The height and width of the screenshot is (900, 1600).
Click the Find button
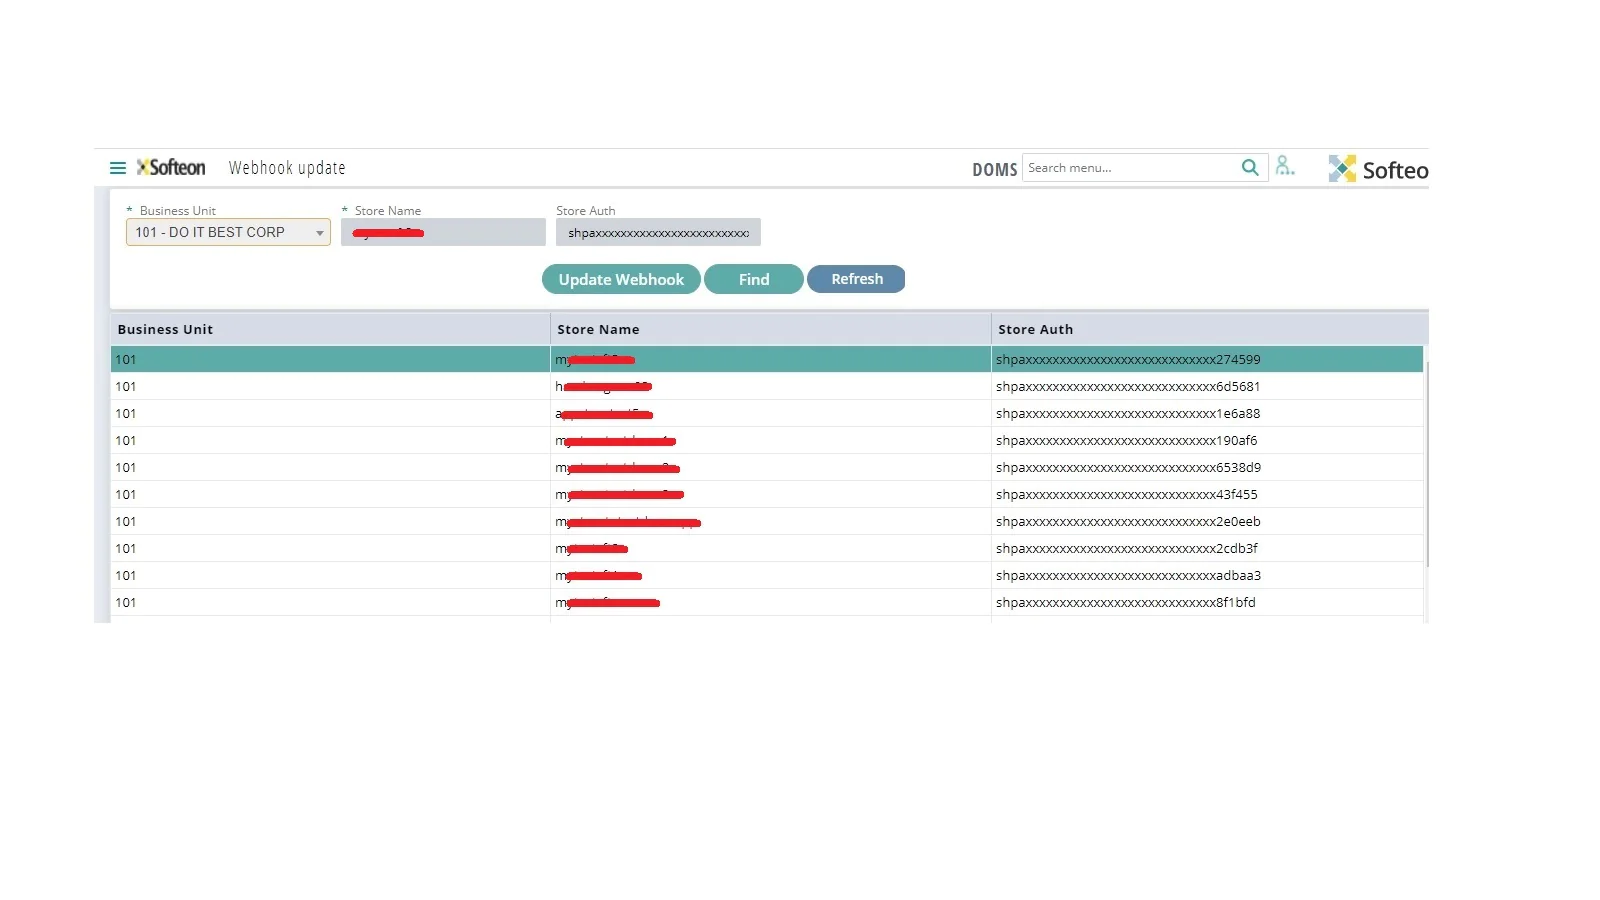pyautogui.click(x=754, y=280)
